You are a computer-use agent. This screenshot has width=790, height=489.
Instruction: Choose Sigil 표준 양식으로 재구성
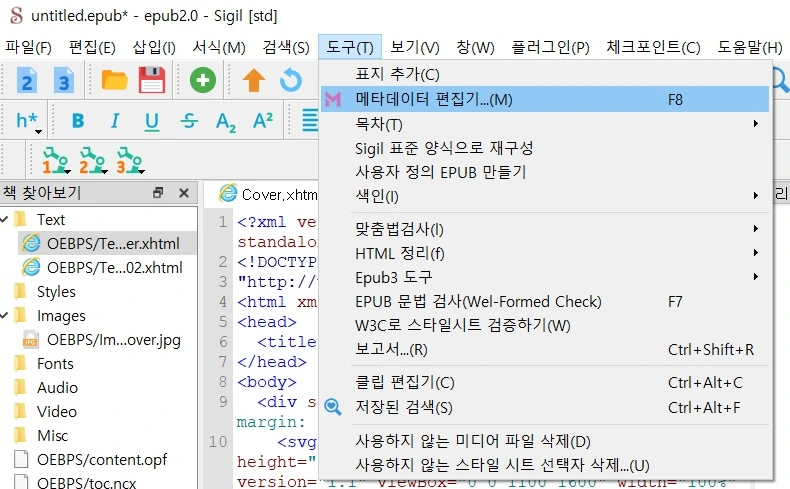[x=545, y=148]
